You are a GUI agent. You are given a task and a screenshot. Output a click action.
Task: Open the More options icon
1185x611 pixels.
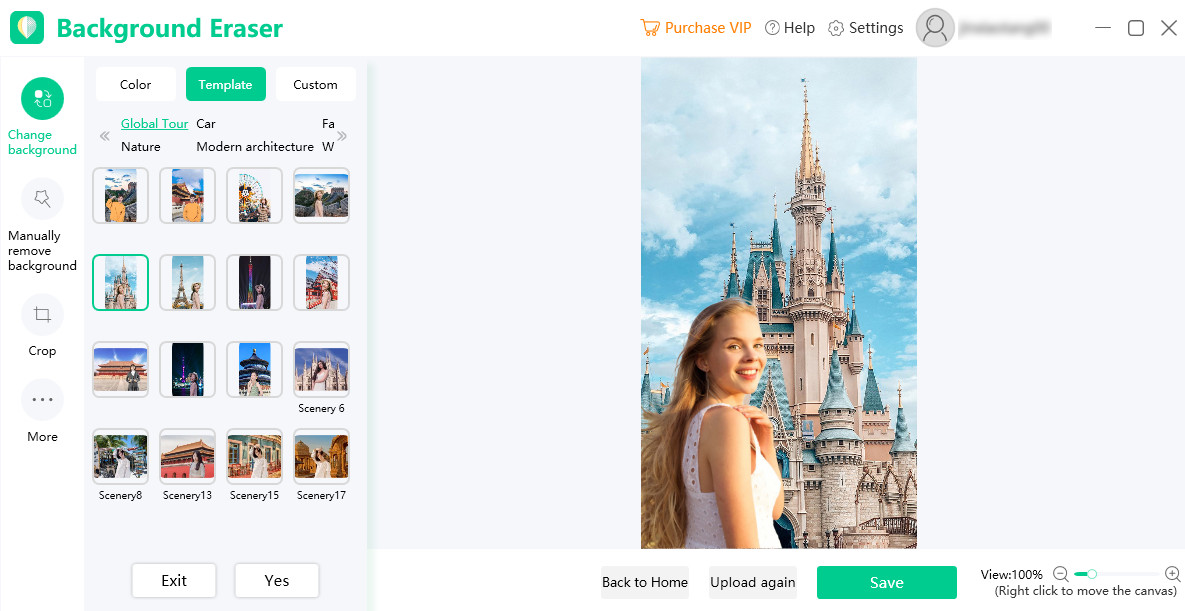pyautogui.click(x=42, y=400)
